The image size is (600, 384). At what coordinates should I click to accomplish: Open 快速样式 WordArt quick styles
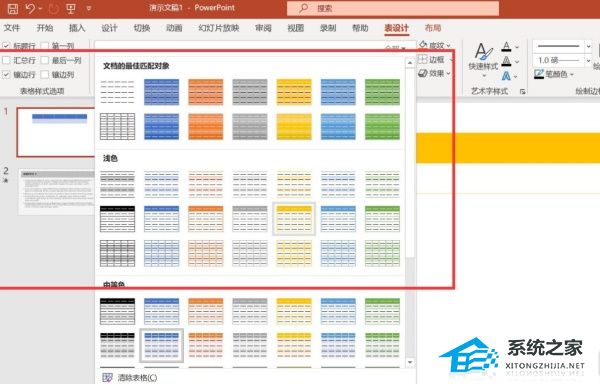(483, 59)
